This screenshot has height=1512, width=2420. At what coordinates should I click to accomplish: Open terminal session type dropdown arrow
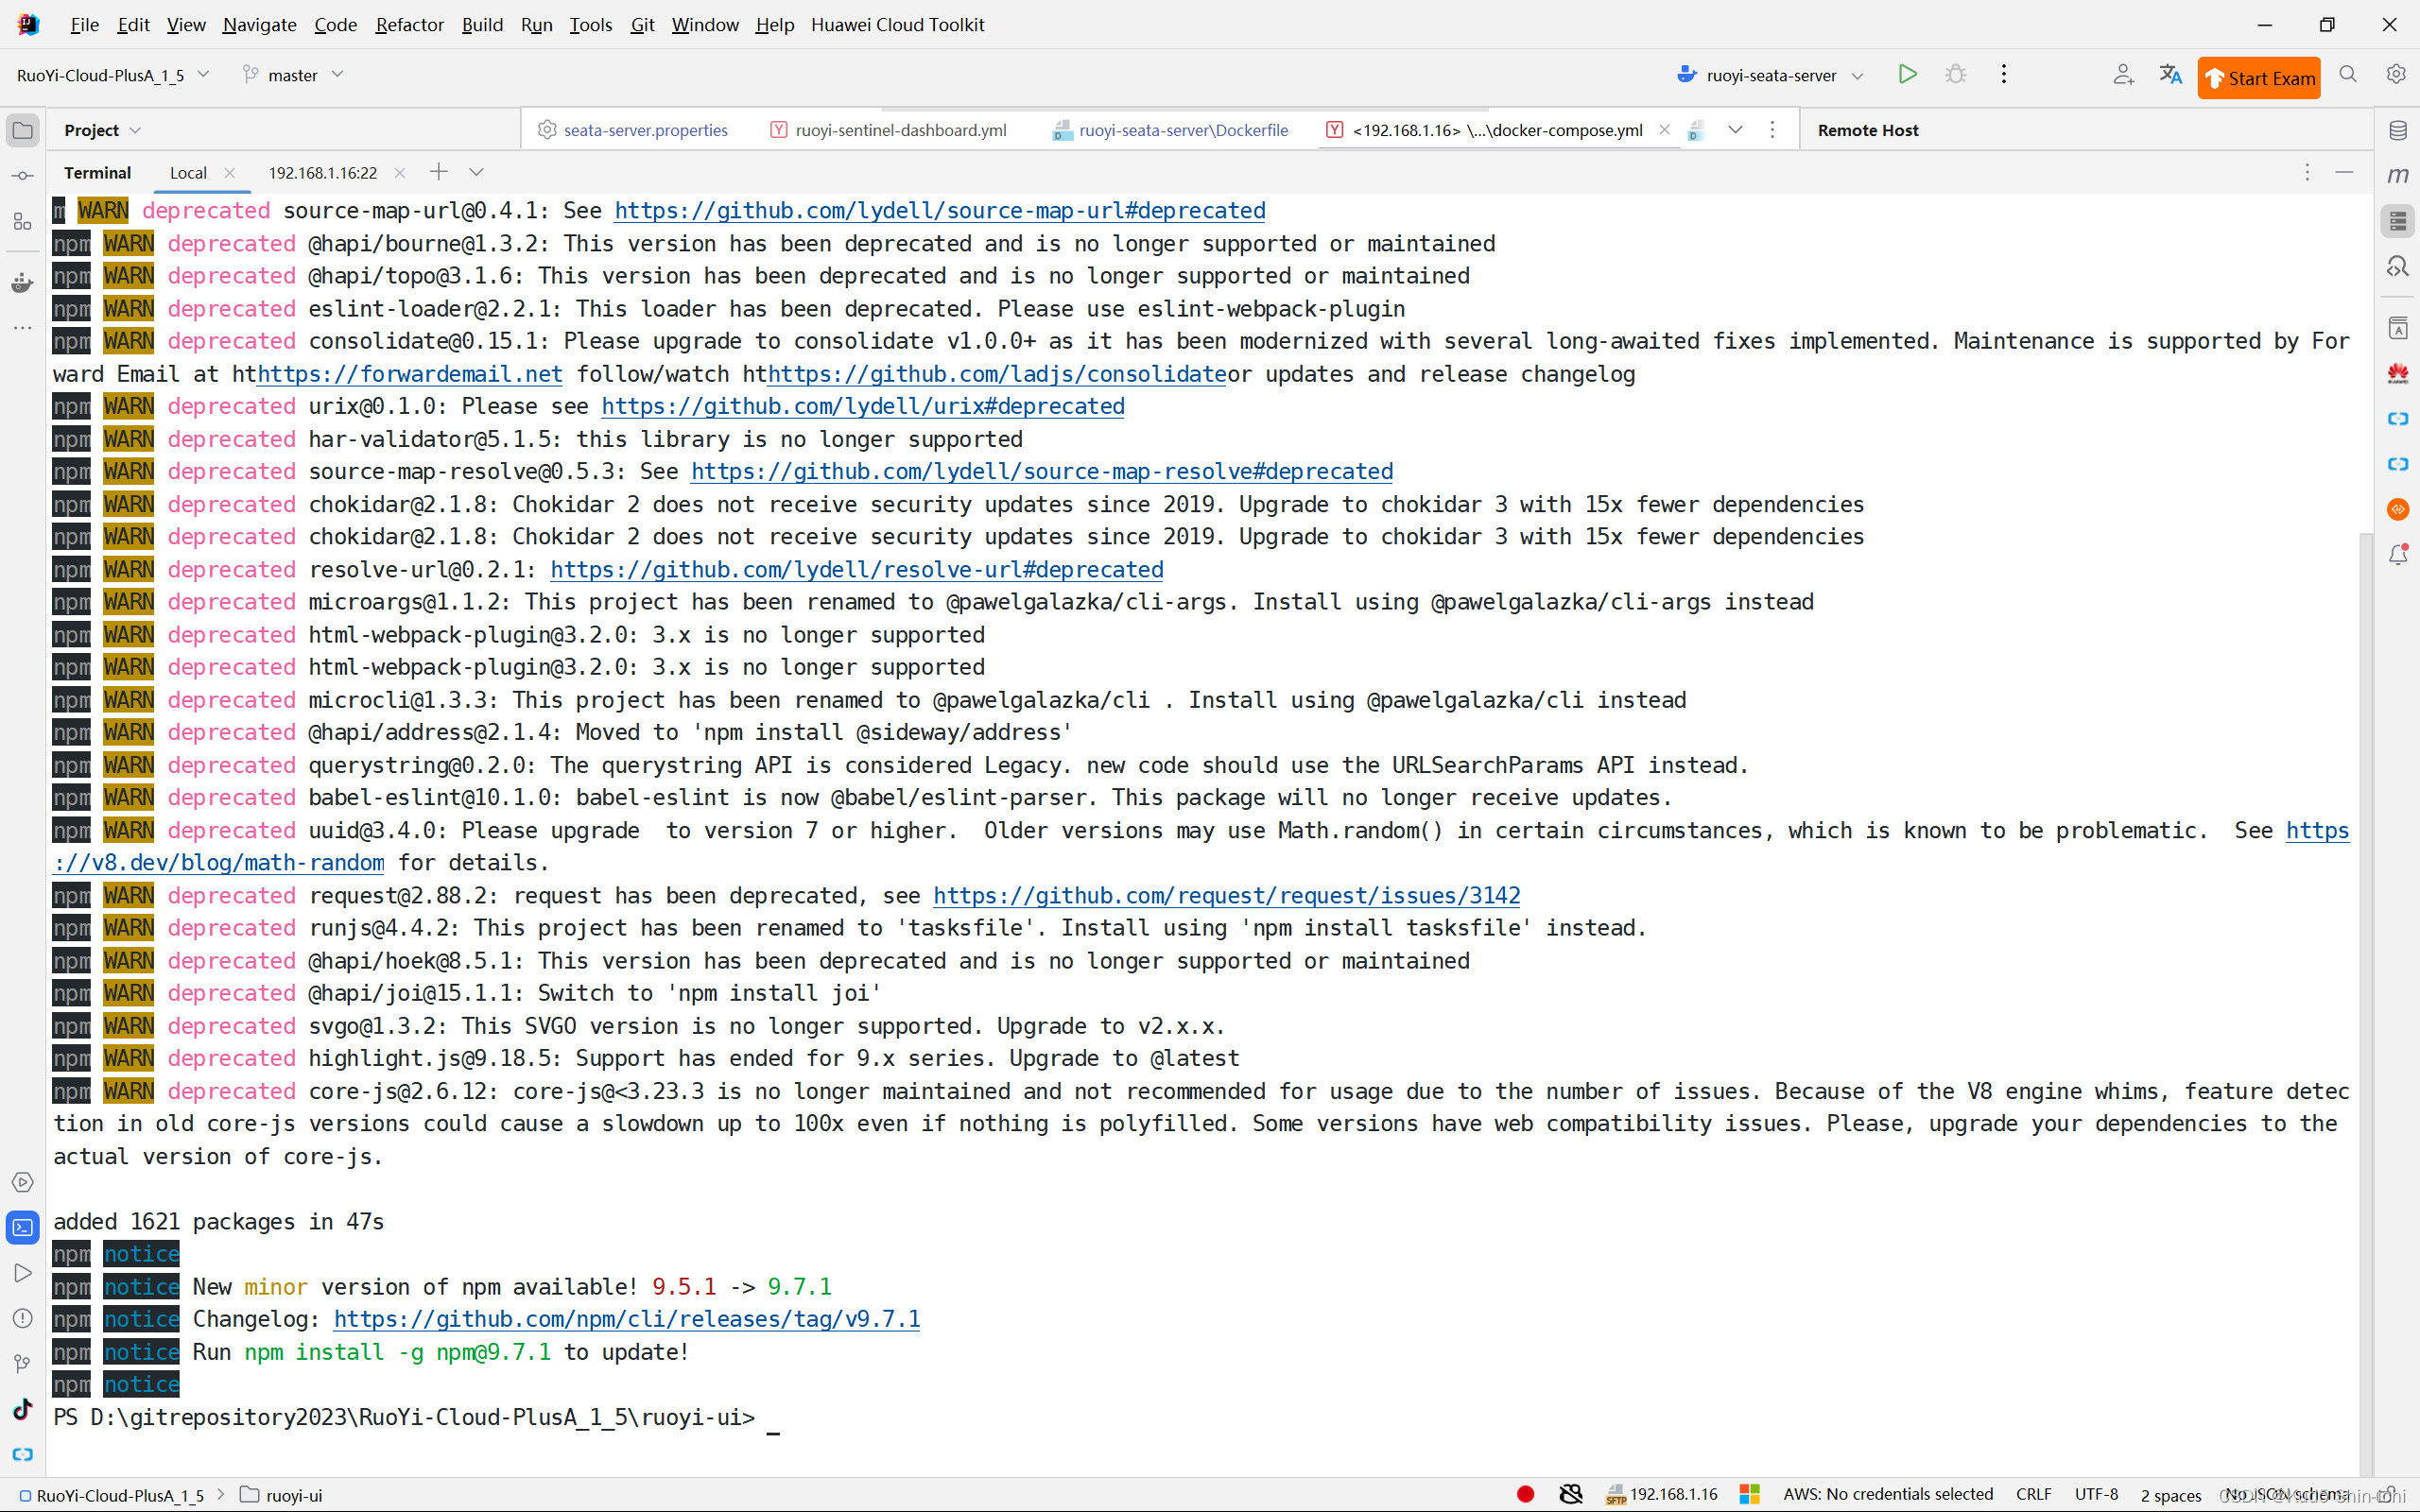coord(476,172)
